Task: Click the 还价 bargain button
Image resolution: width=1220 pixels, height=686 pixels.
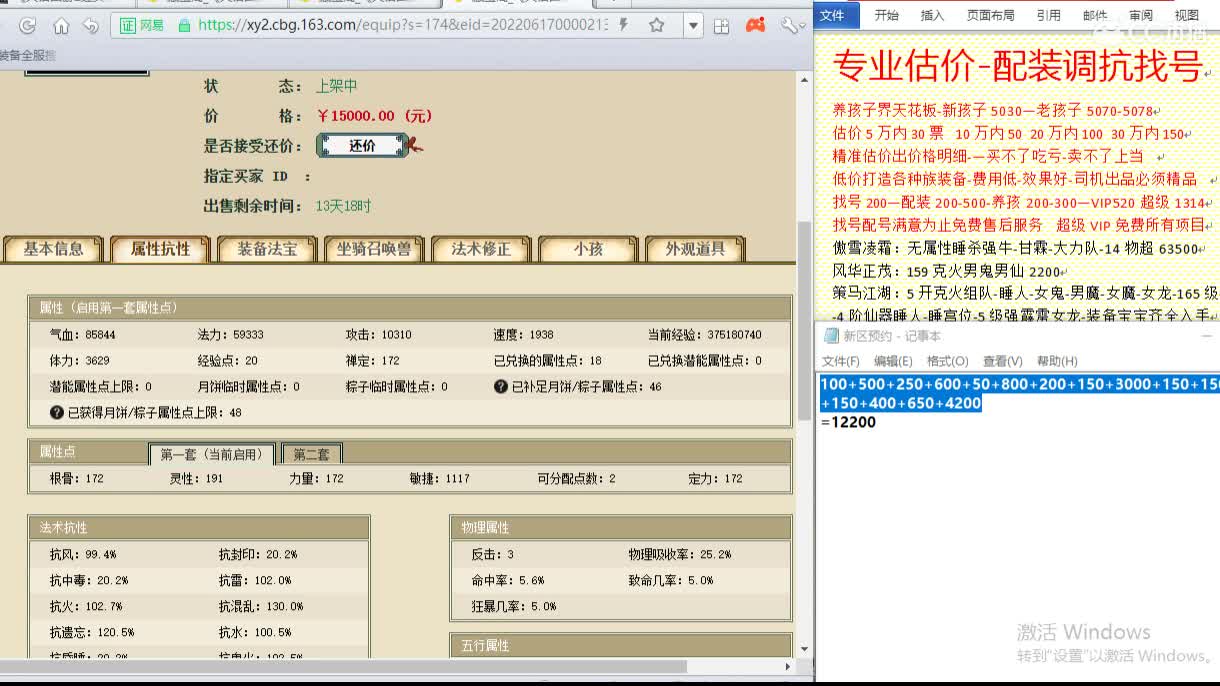Action: click(363, 145)
